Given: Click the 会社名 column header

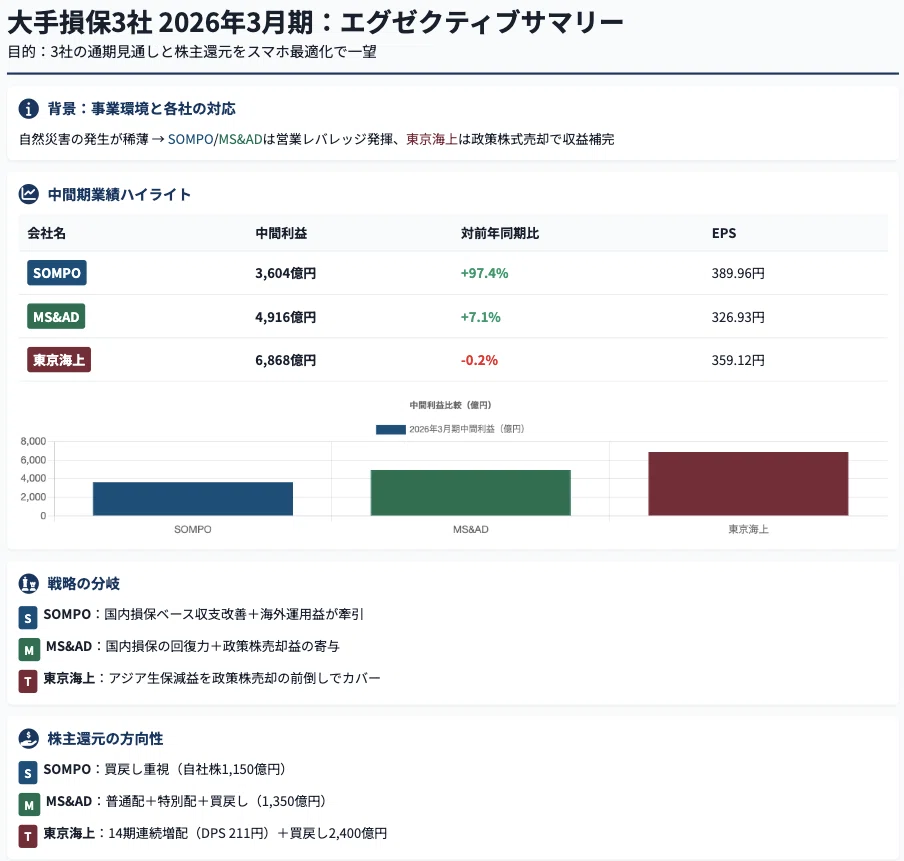Looking at the screenshot, I should pyautogui.click(x=46, y=233).
